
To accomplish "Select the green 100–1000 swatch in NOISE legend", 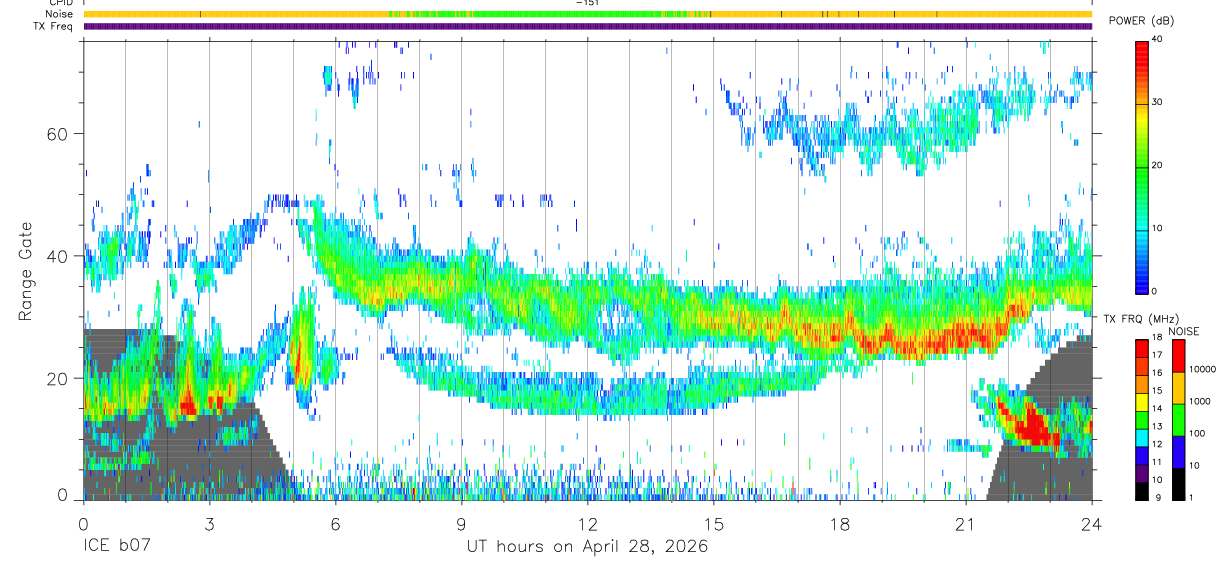I will click(1178, 420).
